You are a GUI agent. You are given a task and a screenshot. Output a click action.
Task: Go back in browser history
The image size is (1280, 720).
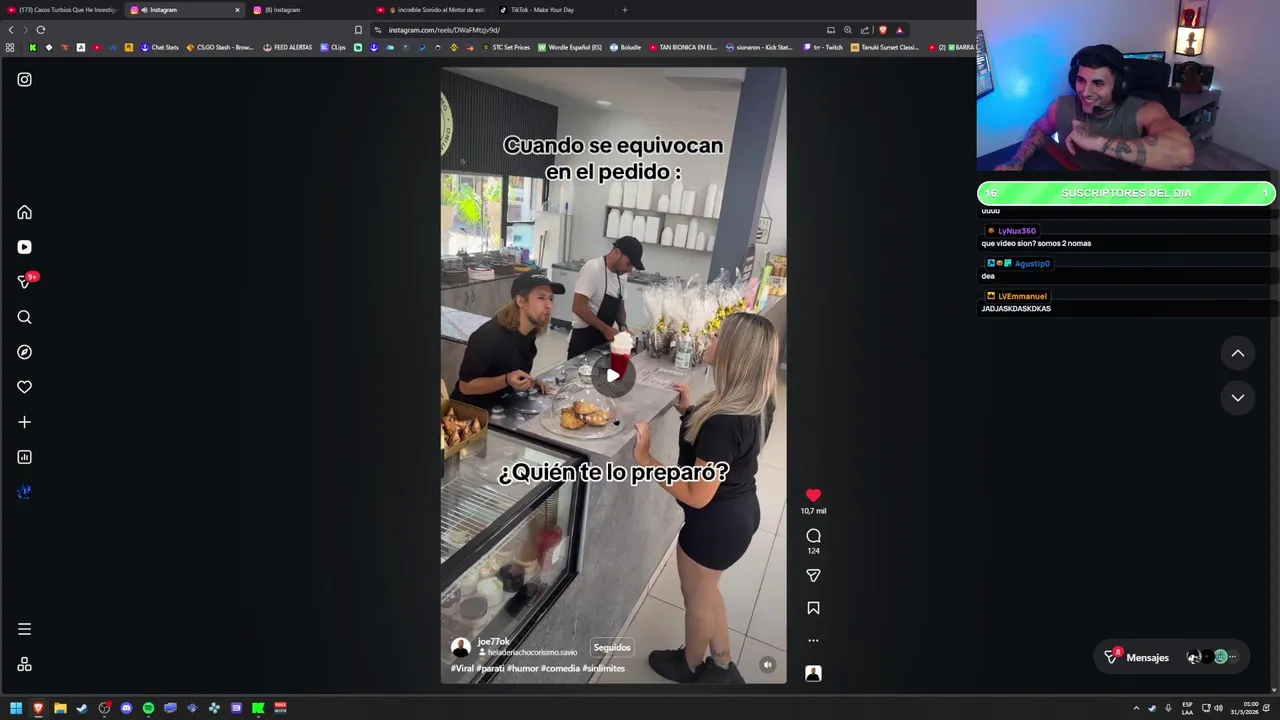tap(11, 30)
